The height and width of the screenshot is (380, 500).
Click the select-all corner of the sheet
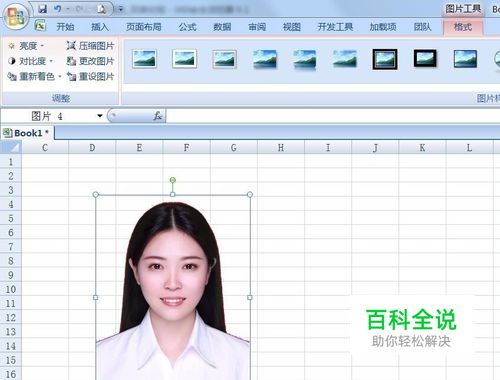pos(11,147)
